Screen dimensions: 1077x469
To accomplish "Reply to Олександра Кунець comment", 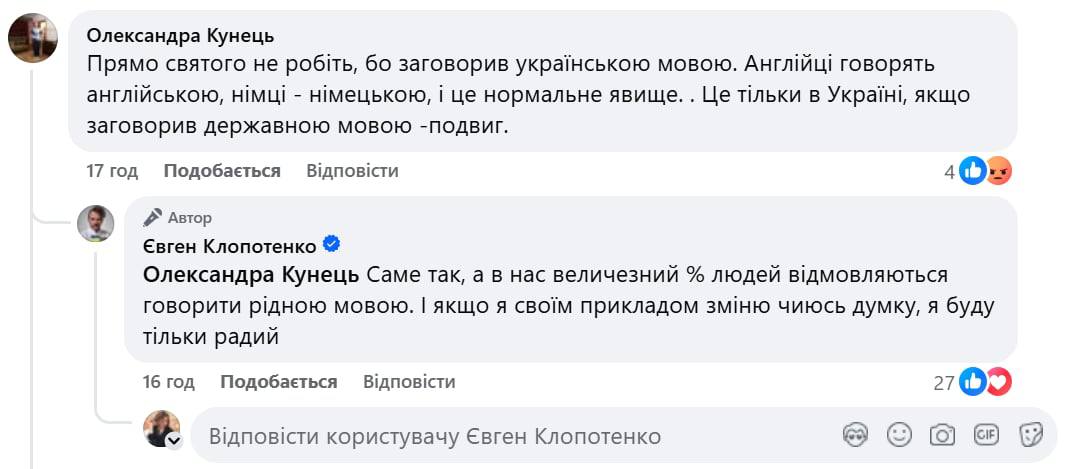I will (352, 171).
